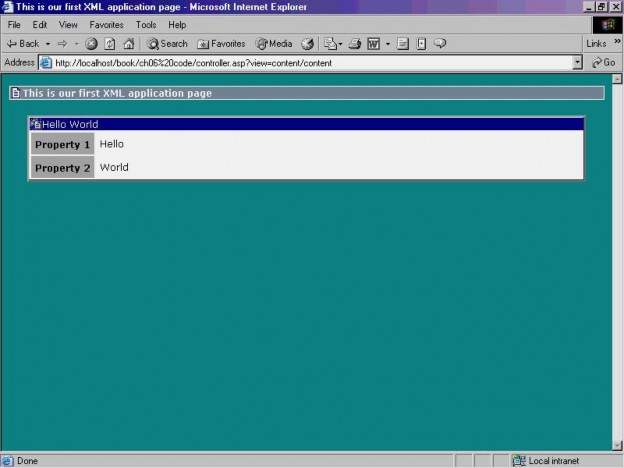Open the Search pane
This screenshot has width=624, height=468.
[x=167, y=44]
